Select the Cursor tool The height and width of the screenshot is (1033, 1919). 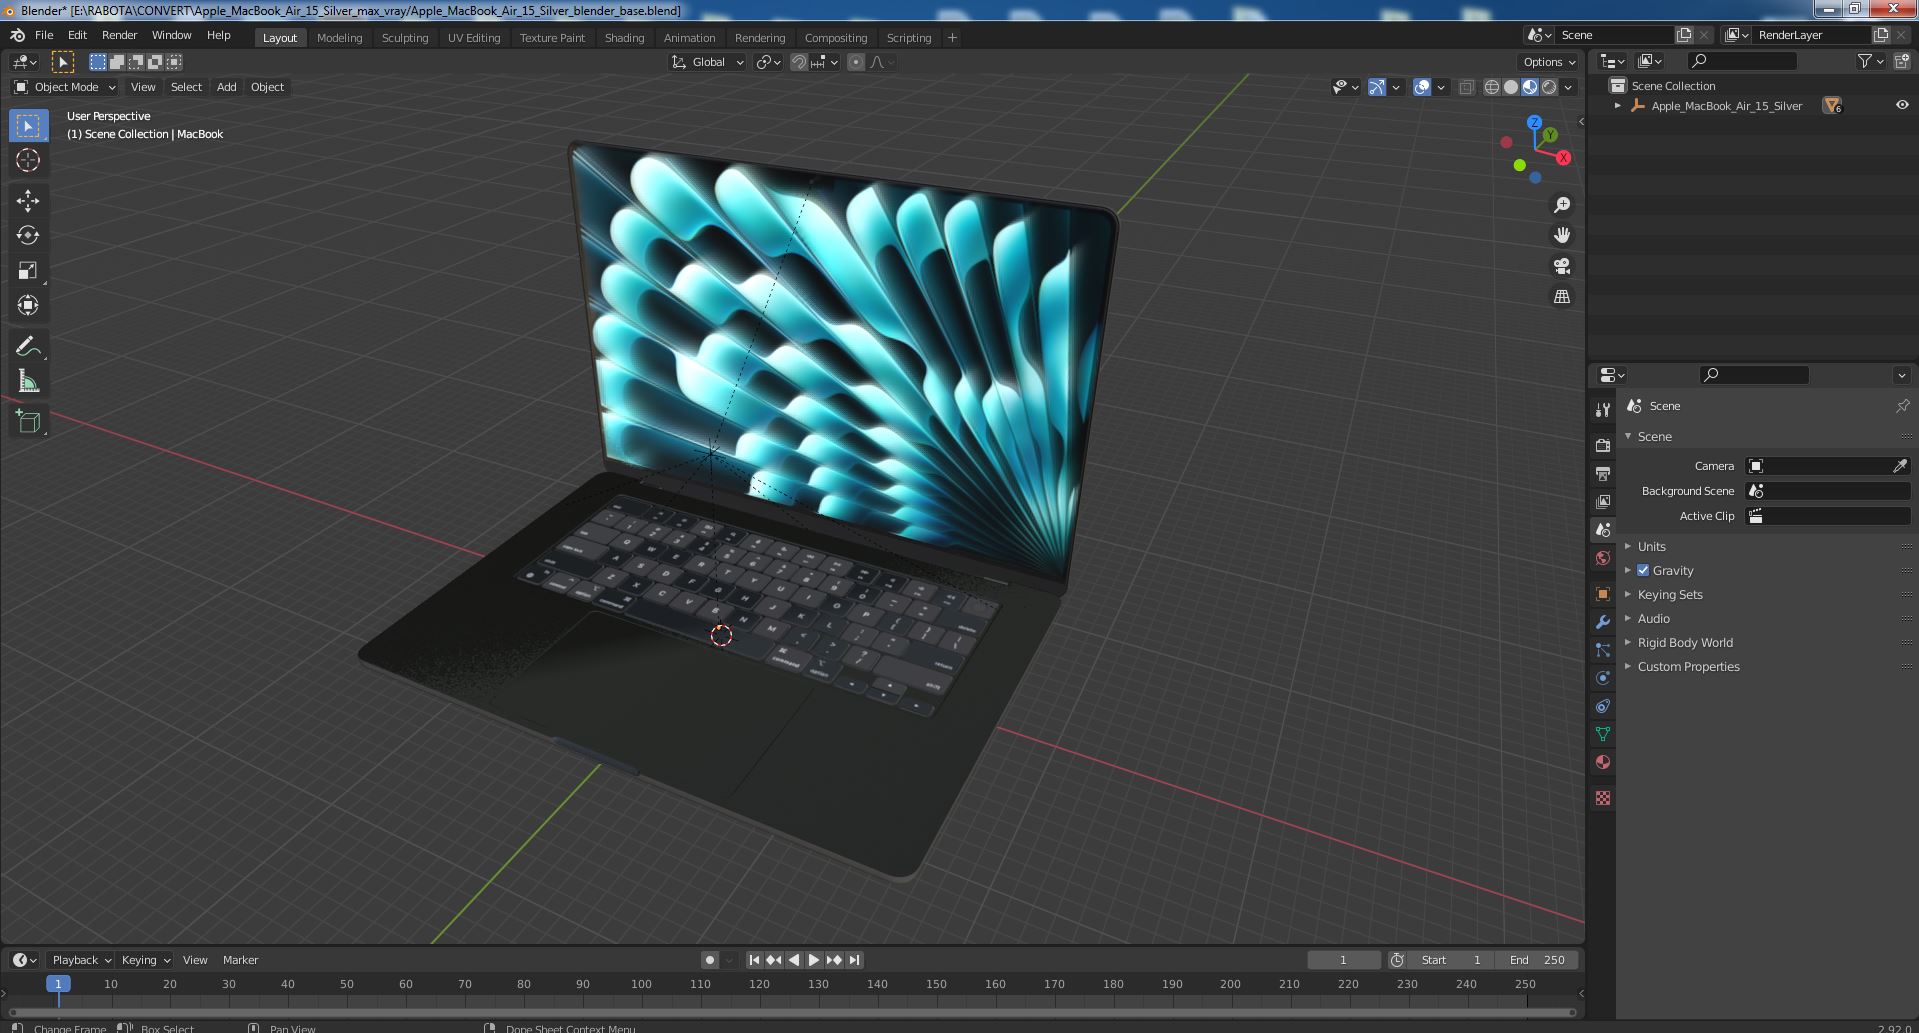click(28, 160)
